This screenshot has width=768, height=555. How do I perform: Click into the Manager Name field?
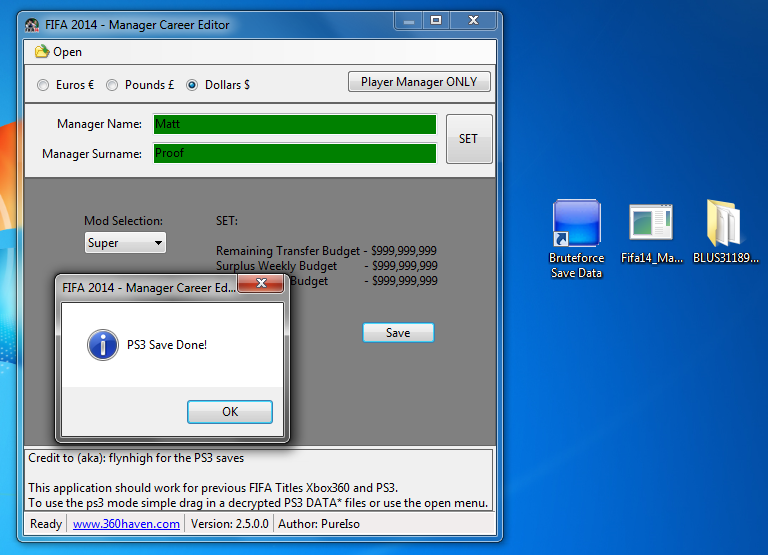click(x=294, y=124)
